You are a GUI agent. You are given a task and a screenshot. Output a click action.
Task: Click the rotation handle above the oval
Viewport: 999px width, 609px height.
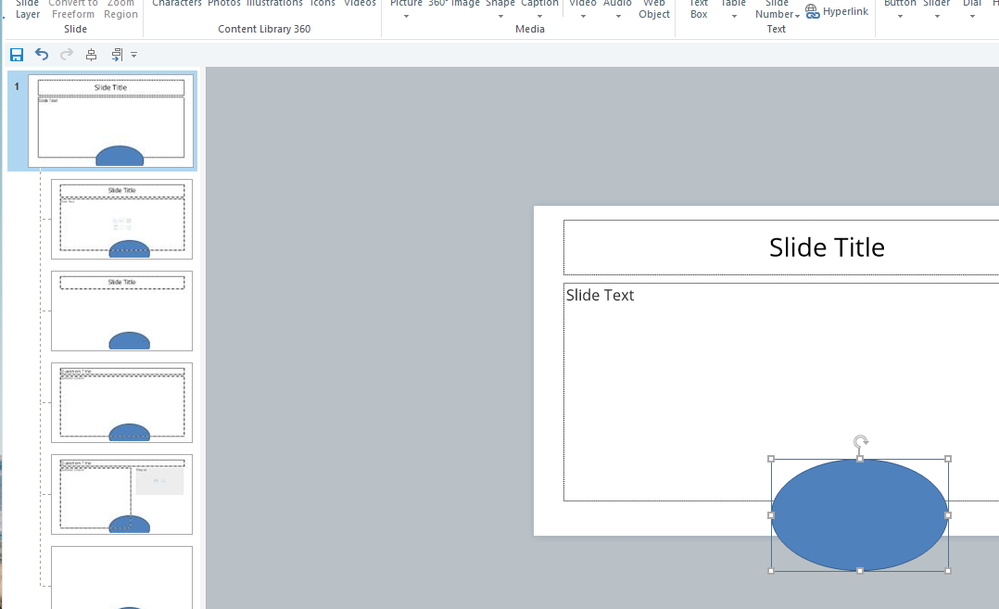click(860, 441)
